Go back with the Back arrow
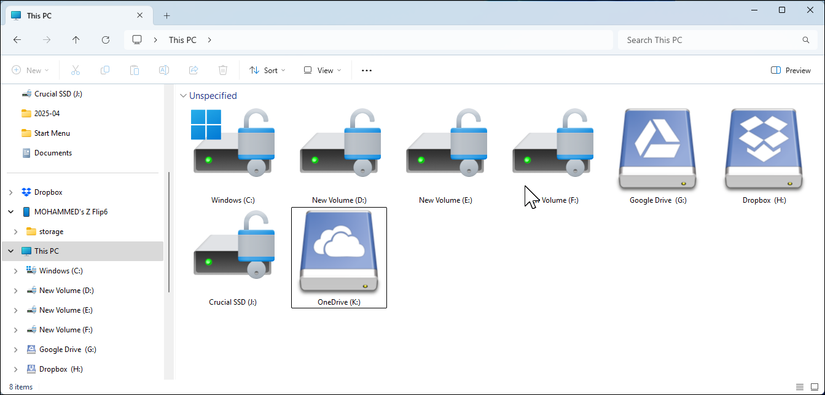The height and width of the screenshot is (395, 825). click(x=17, y=40)
